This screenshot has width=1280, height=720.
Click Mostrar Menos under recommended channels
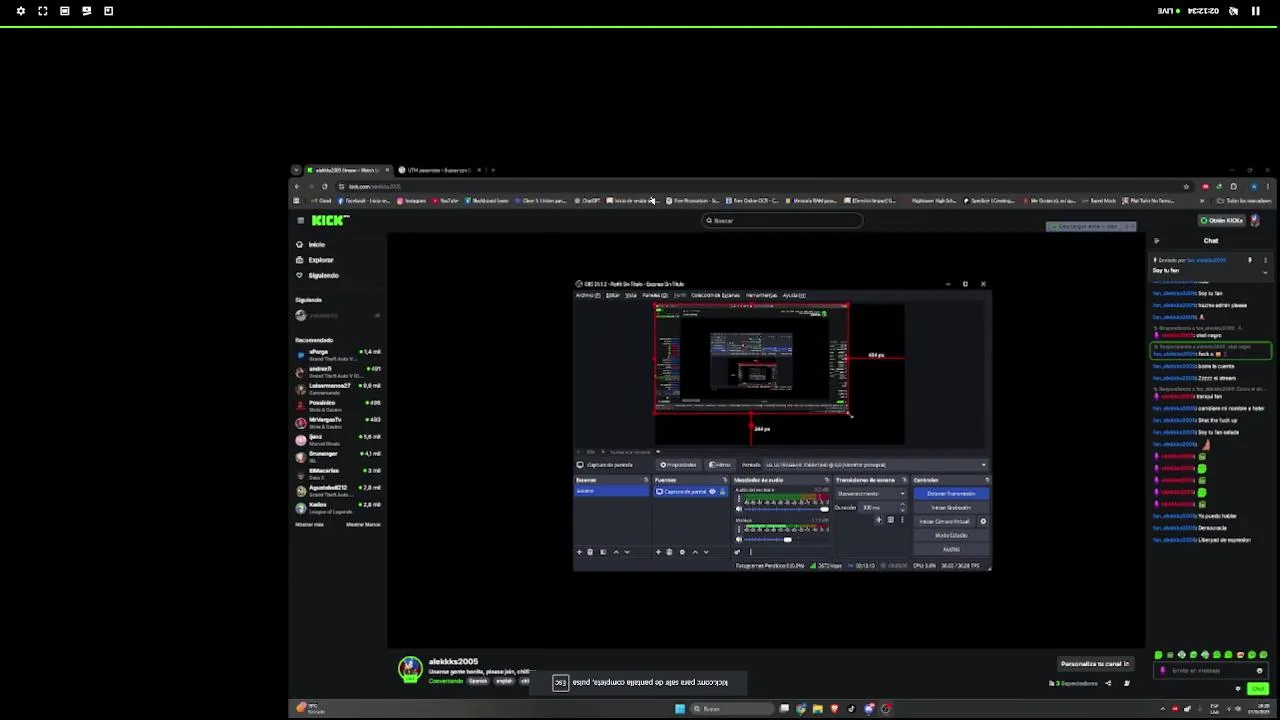[363, 524]
